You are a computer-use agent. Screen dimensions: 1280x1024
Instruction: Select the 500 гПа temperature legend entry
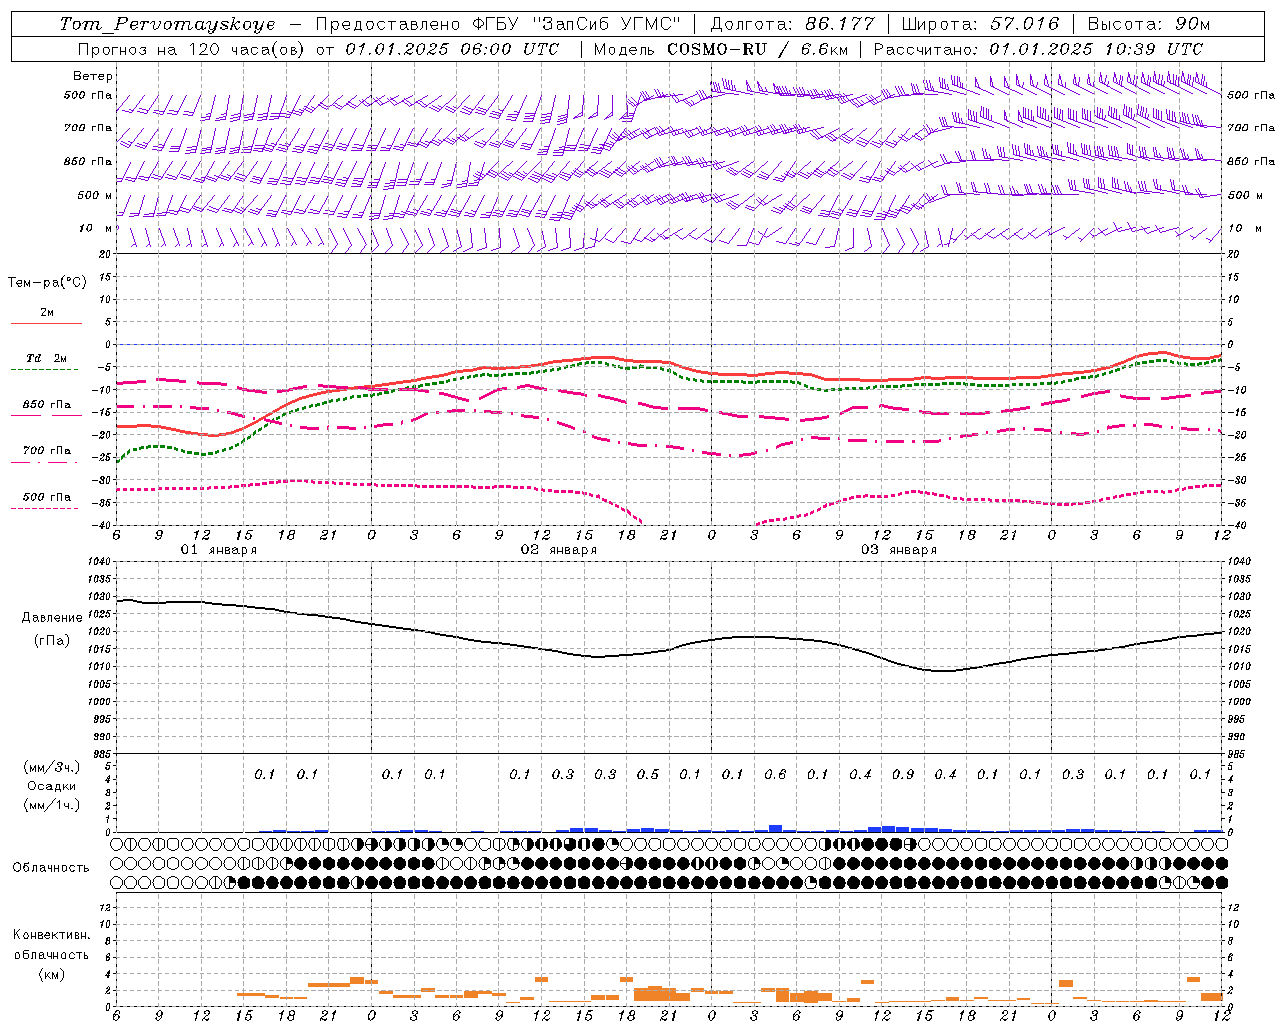pos(47,497)
